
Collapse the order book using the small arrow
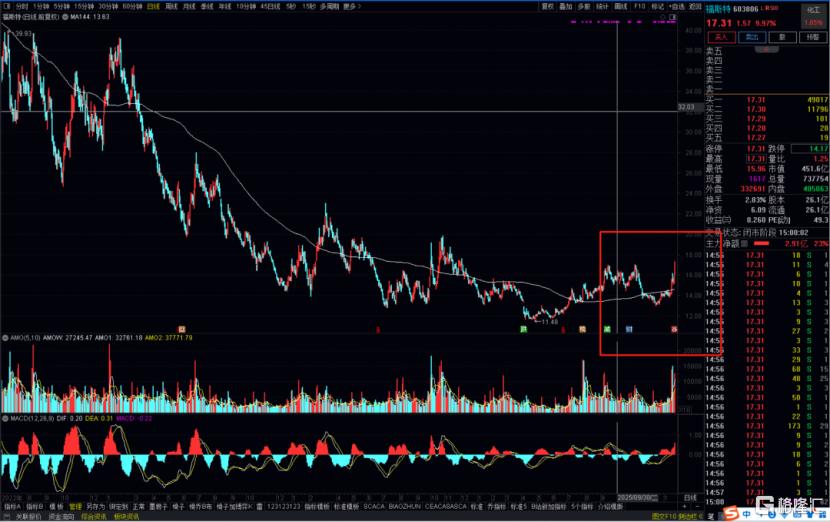766,49
